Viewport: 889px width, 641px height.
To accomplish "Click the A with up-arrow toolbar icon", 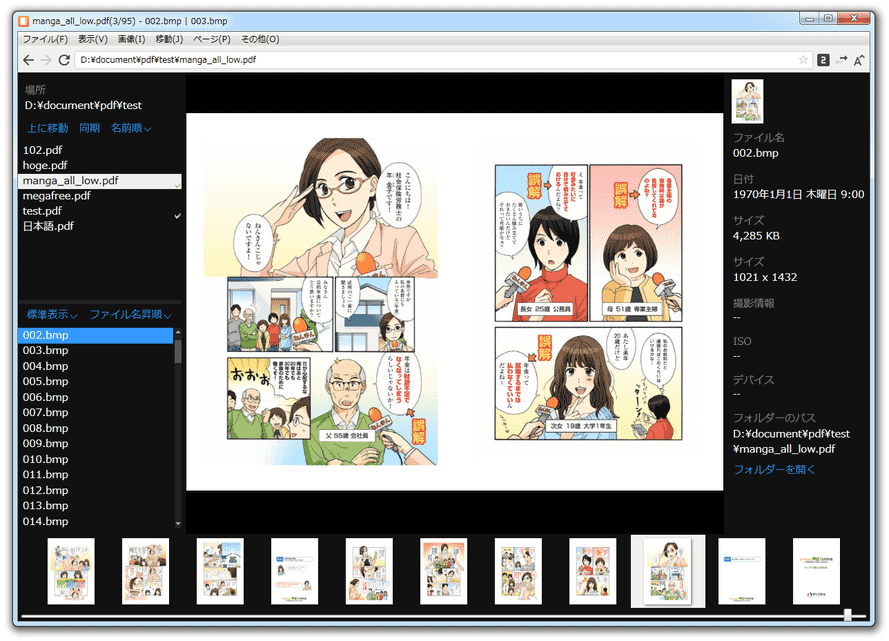I will coord(859,60).
